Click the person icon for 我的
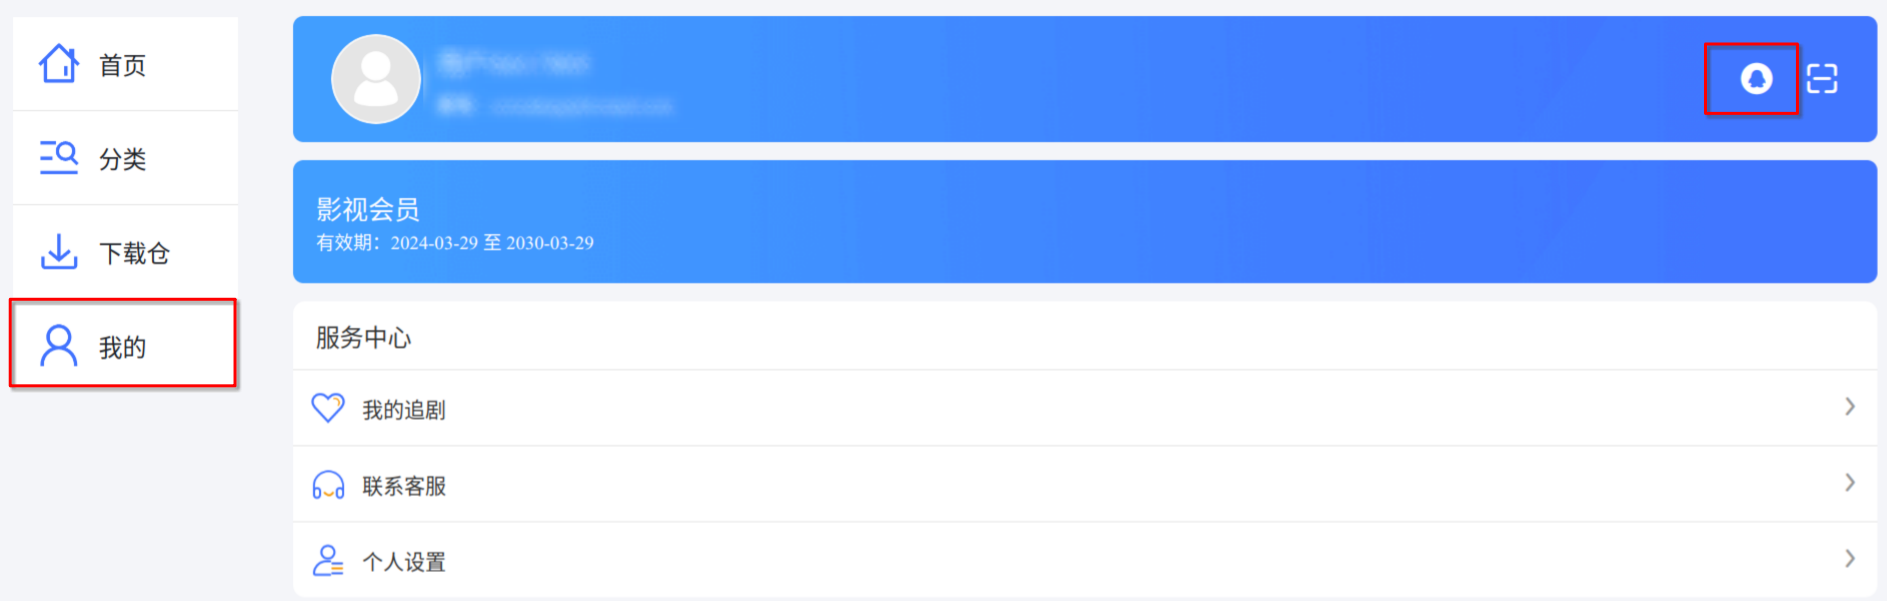Viewport: 1887px width, 601px height. (x=59, y=346)
